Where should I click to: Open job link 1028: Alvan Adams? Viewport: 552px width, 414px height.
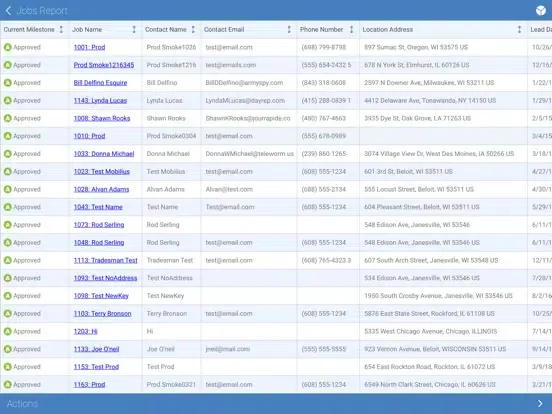tap(101, 189)
